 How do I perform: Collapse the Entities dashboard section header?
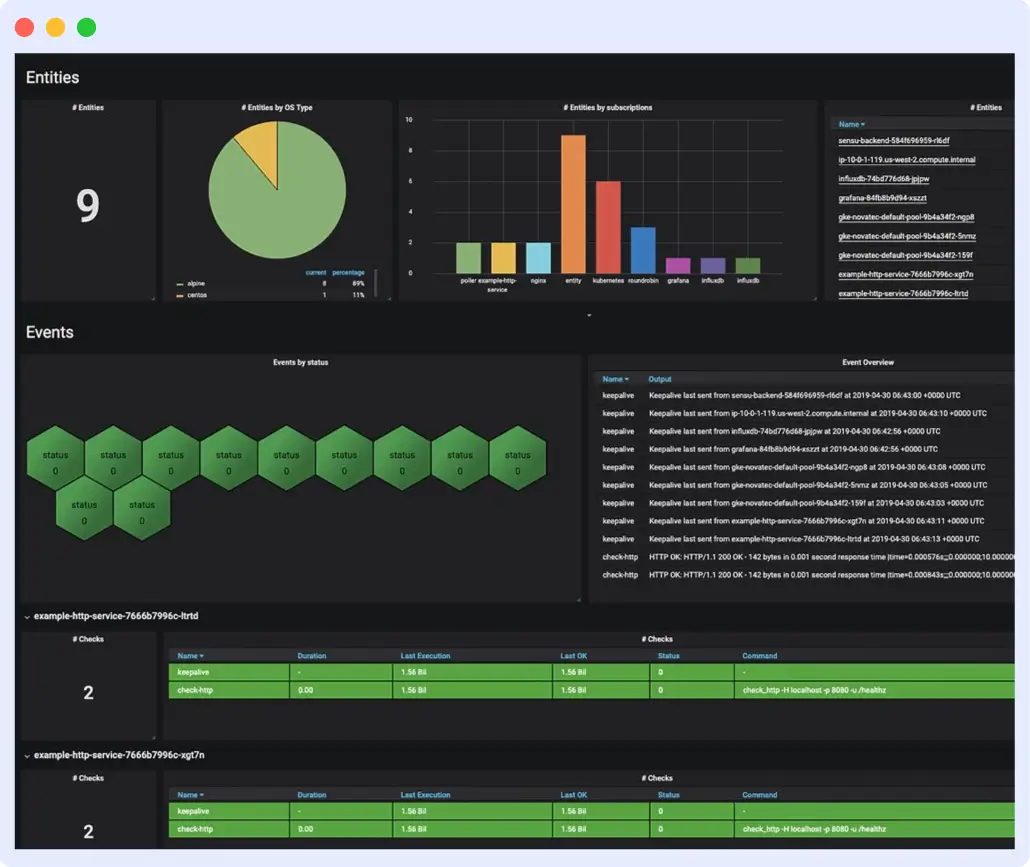pyautogui.click(x=52, y=77)
